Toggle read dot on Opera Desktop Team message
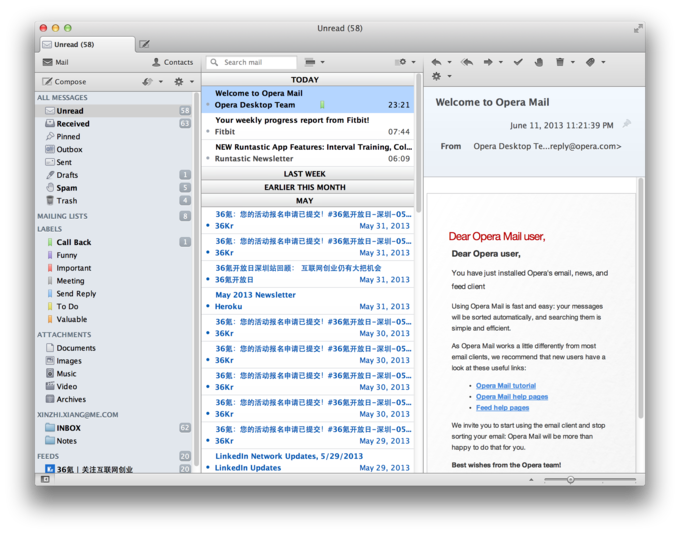Screen dimensions: 680x534 [x=208, y=105]
